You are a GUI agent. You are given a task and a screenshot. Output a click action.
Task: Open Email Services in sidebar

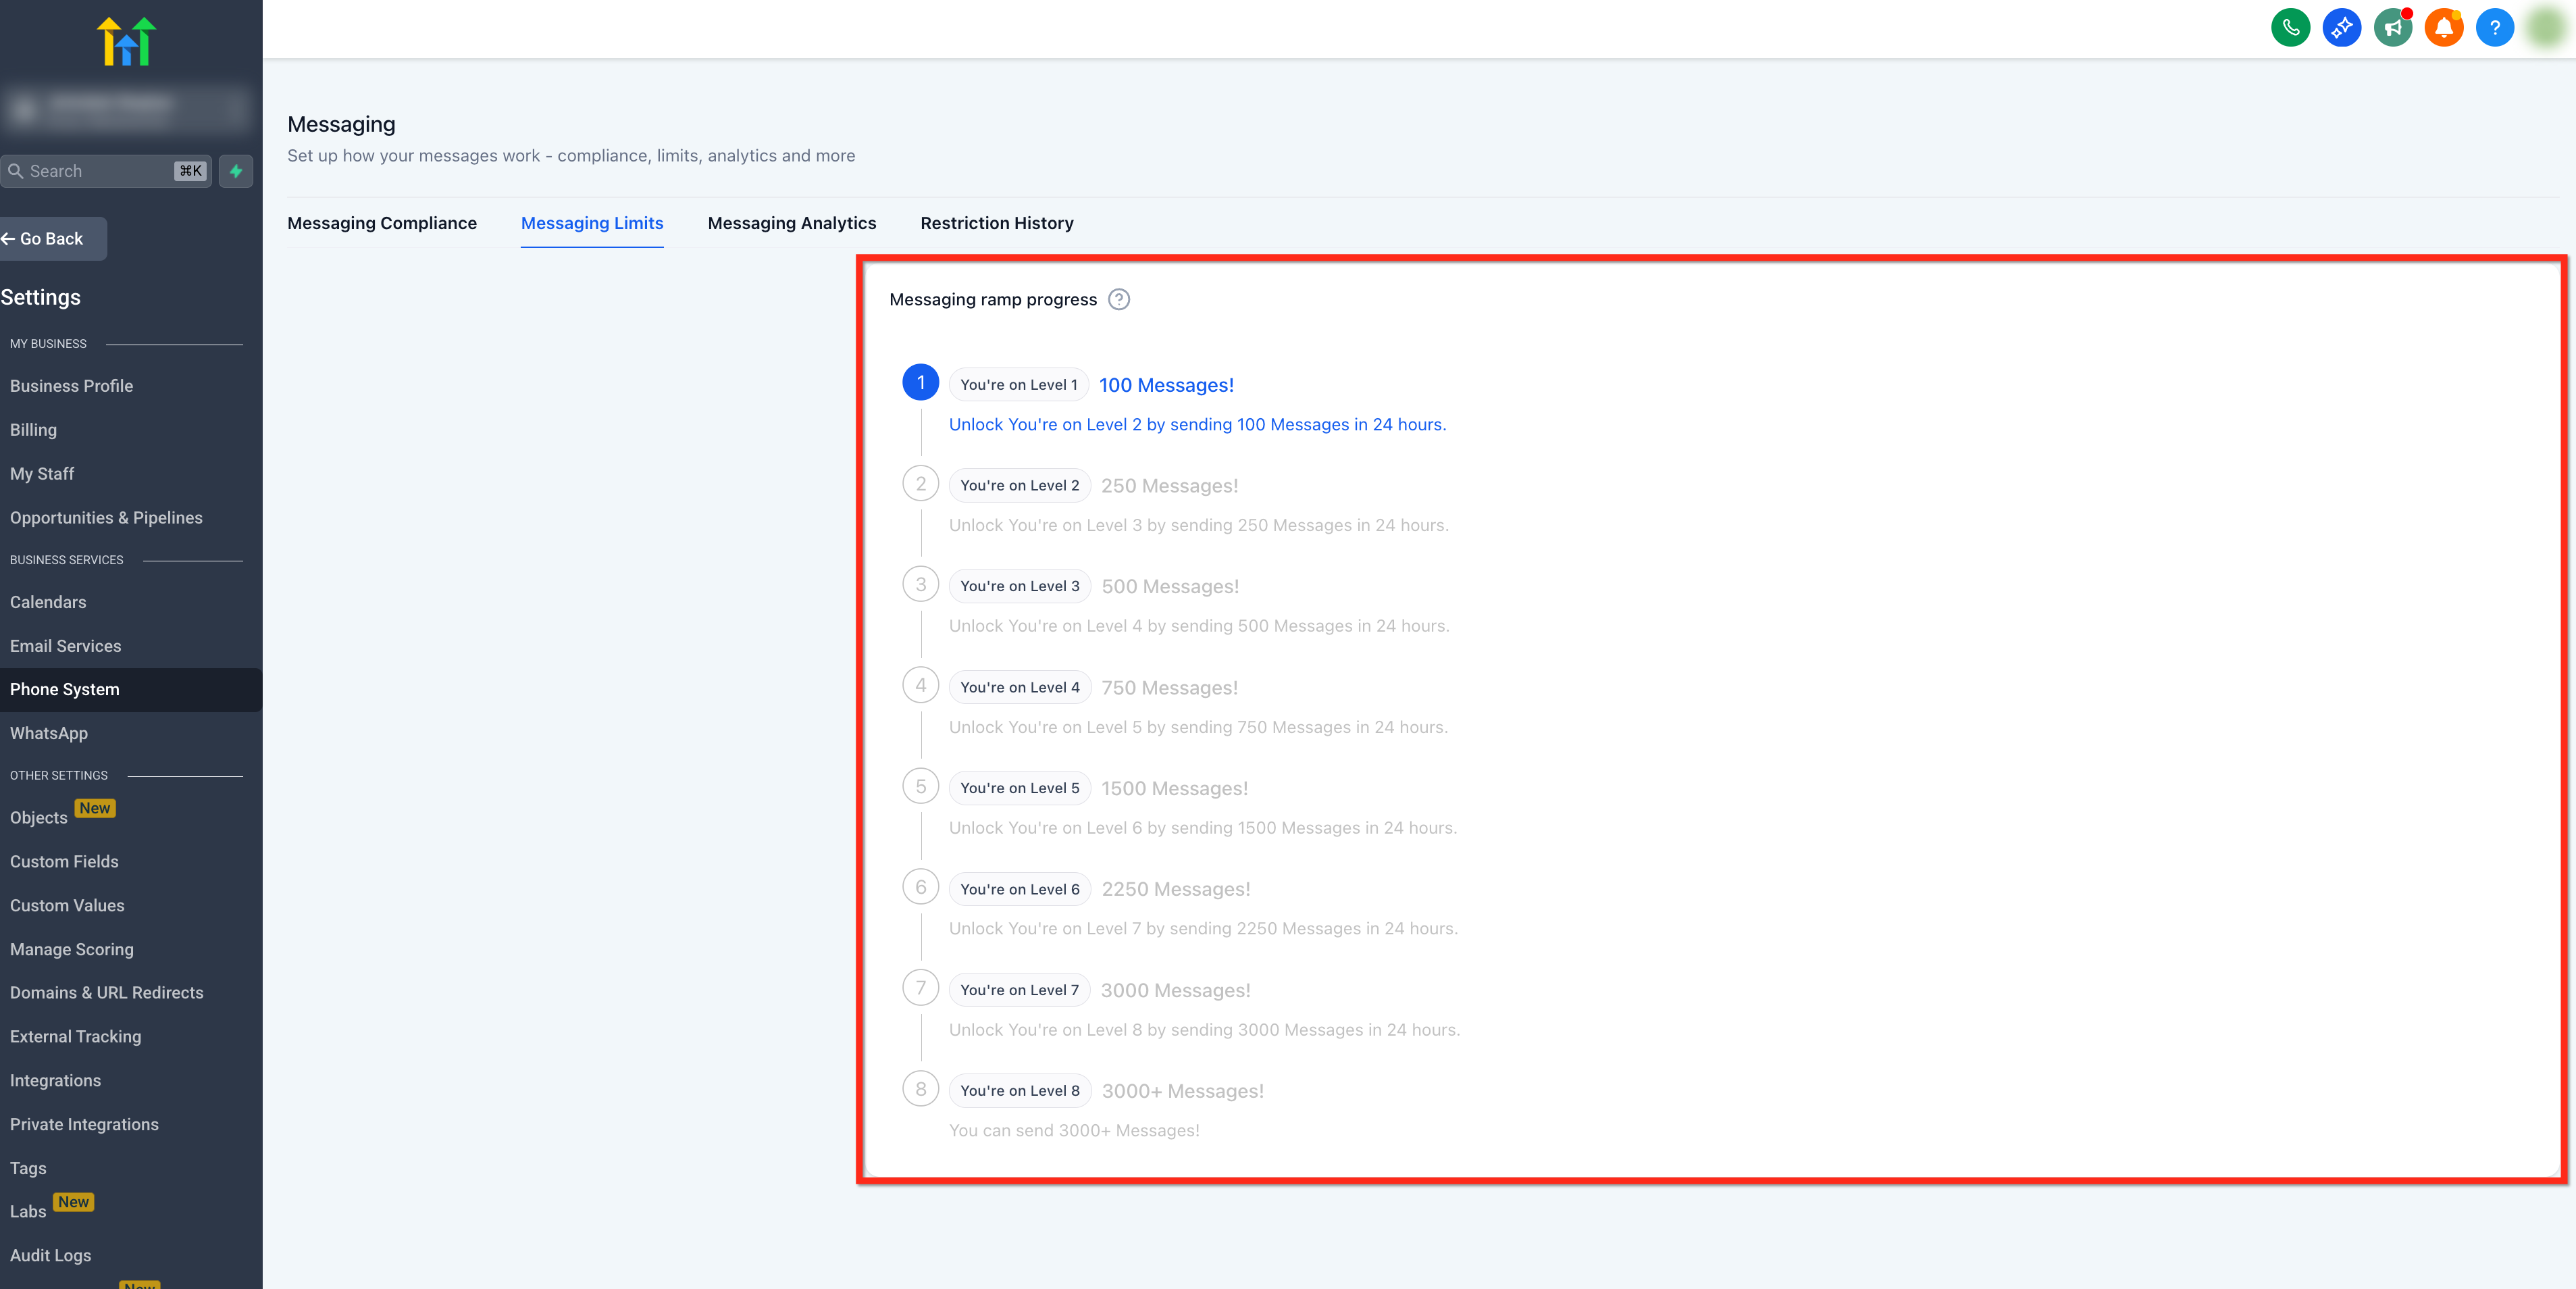coord(65,646)
